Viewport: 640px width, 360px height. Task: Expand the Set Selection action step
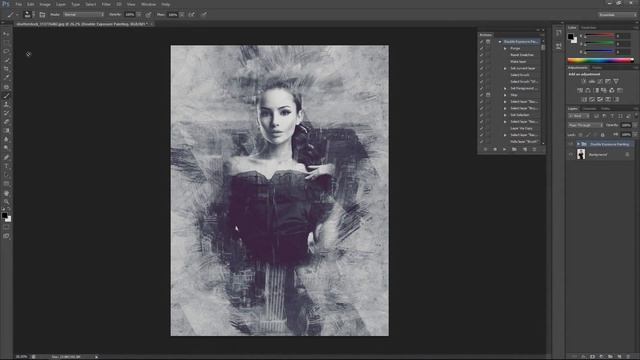click(505, 115)
